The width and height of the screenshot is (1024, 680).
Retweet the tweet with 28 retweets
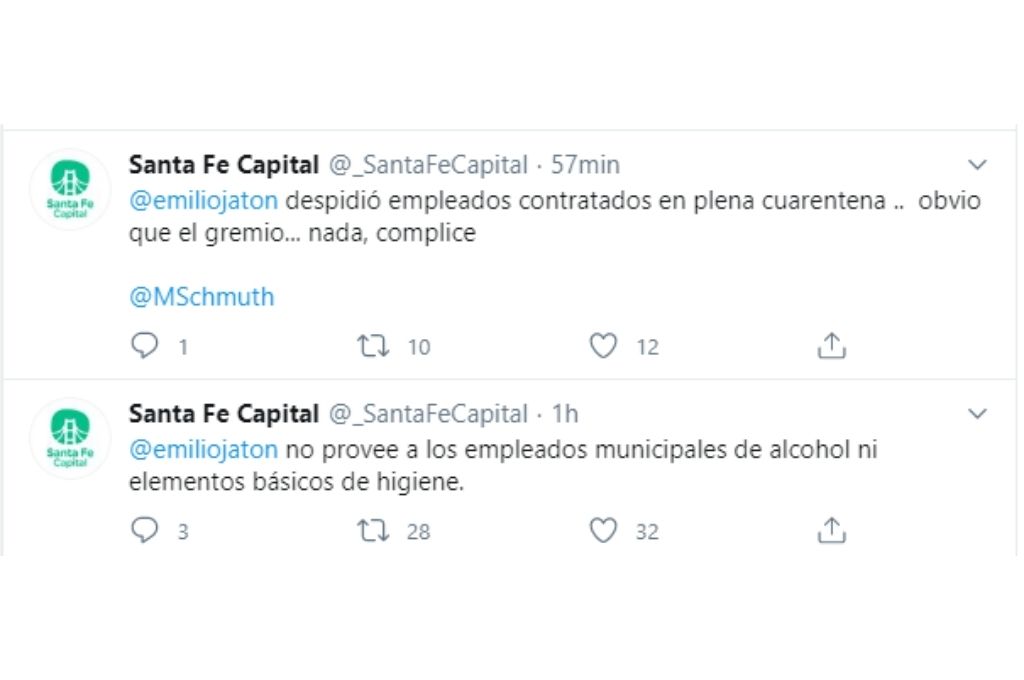point(373,530)
